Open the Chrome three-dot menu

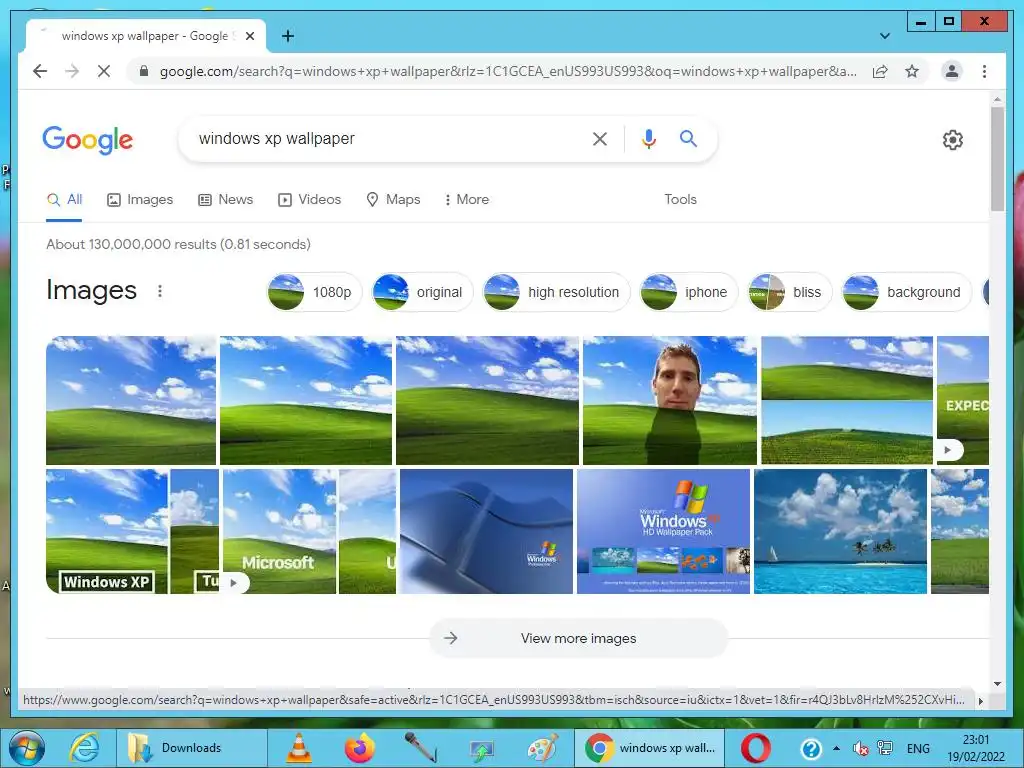984,71
